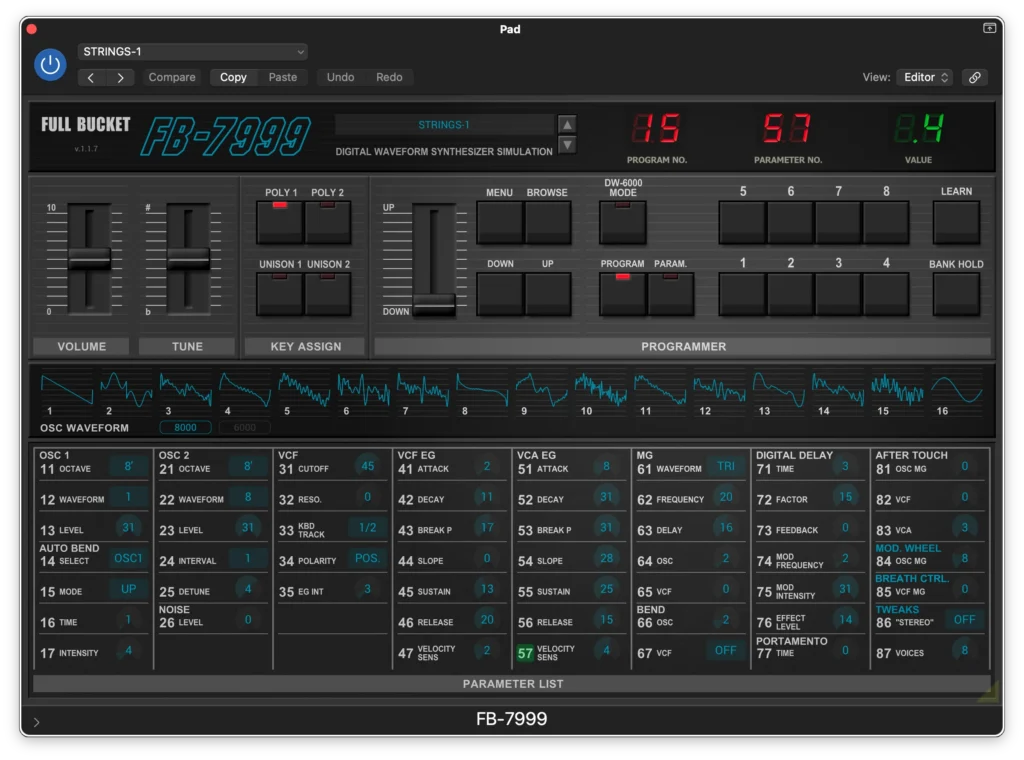Viewport: 1024px width, 760px height.
Task: Click the VOLUME slider handle
Action: click(x=89, y=259)
